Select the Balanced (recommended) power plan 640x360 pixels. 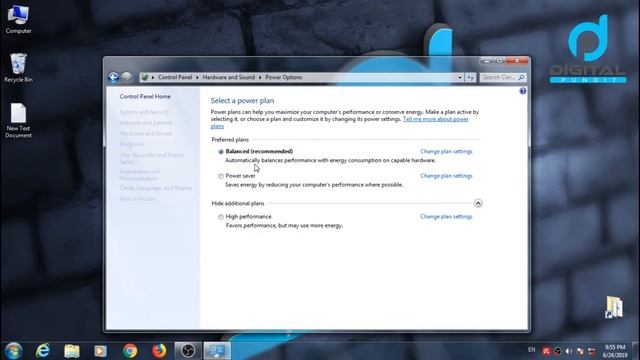pos(221,152)
